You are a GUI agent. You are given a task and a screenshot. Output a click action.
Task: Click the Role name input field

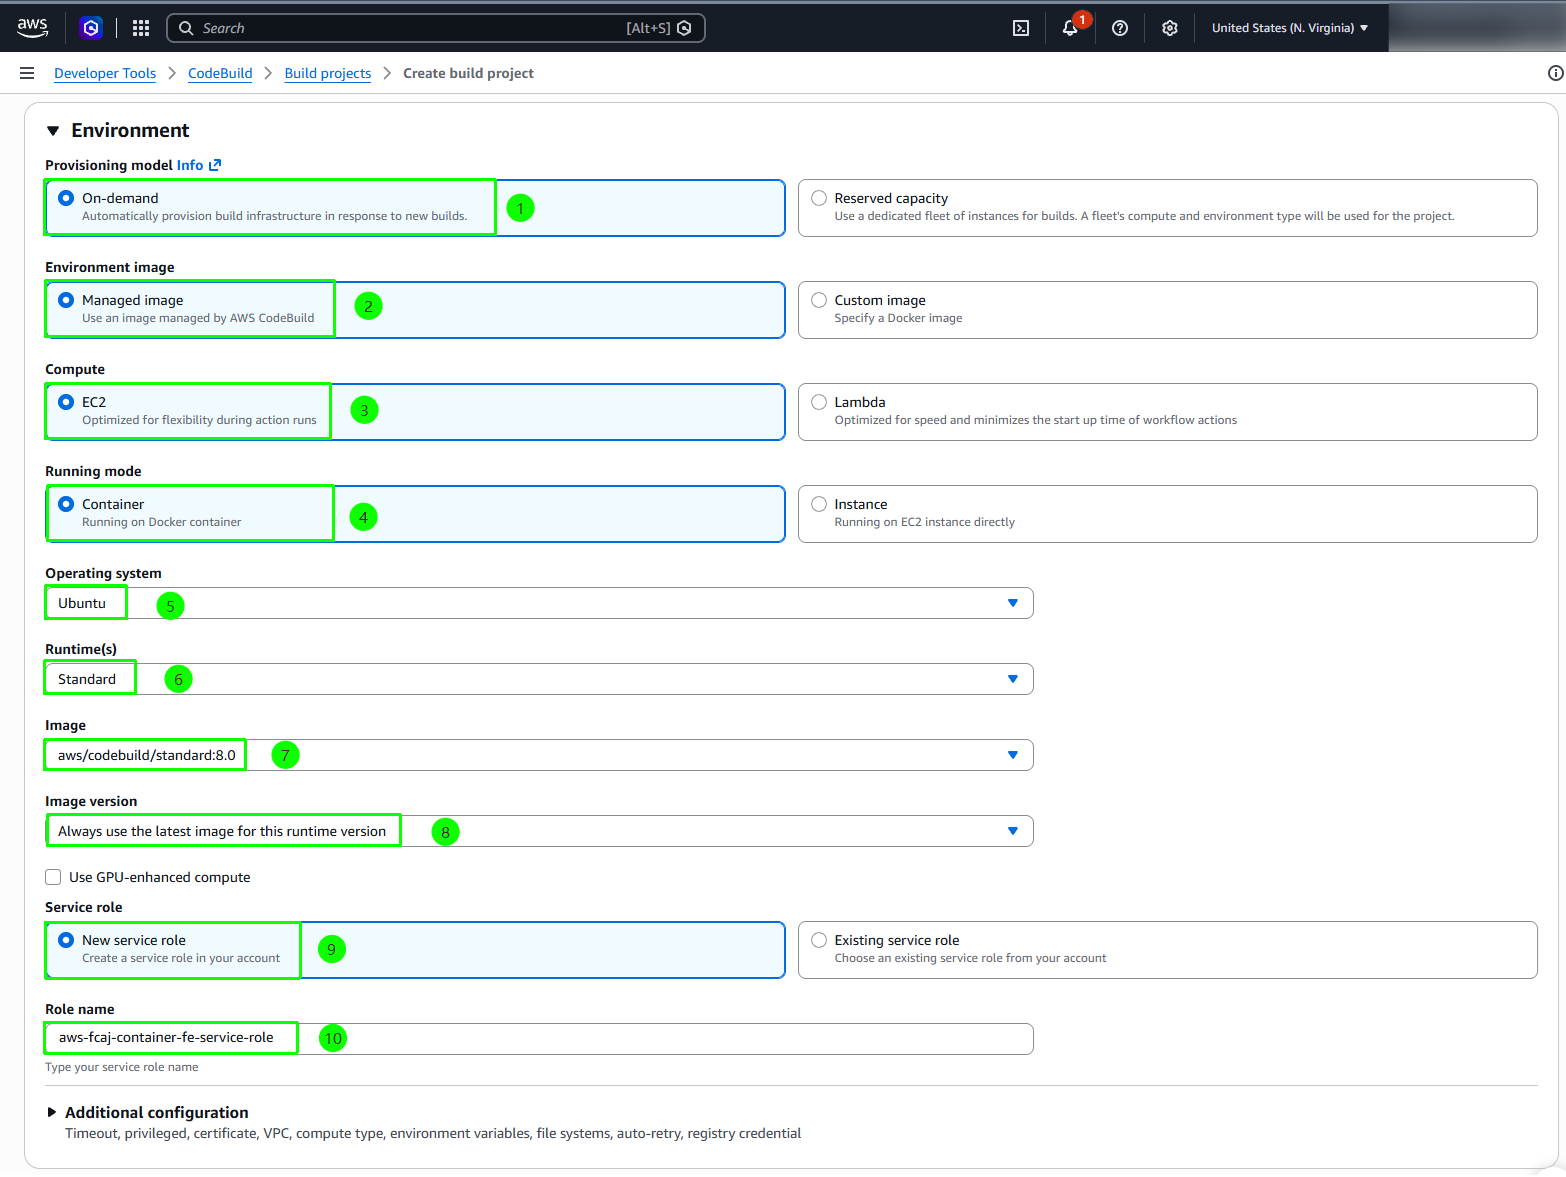pyautogui.click(x=539, y=1038)
